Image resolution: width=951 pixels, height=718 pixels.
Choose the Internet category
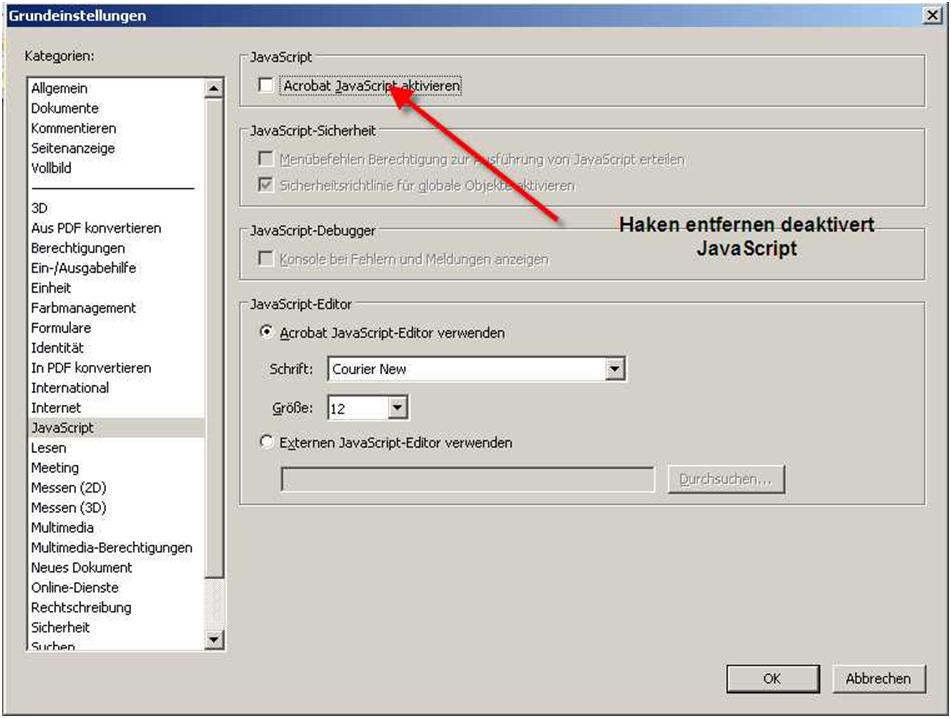[x=56, y=407]
